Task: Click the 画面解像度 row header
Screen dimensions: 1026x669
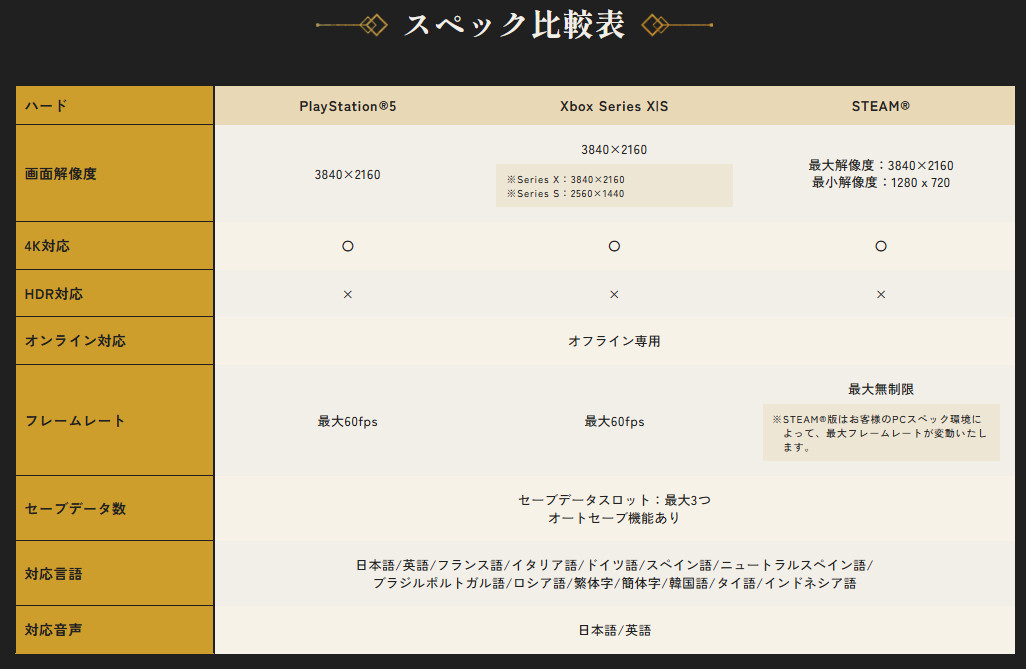Action: [x=61, y=174]
